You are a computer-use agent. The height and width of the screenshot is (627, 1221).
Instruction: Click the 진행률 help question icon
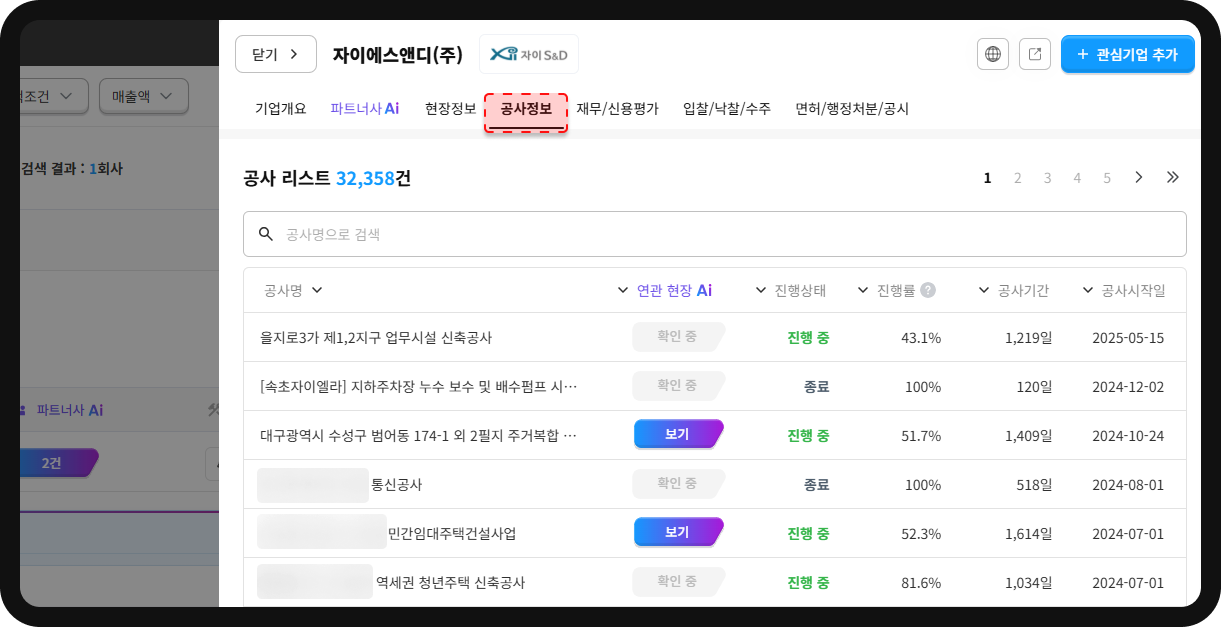(928, 290)
